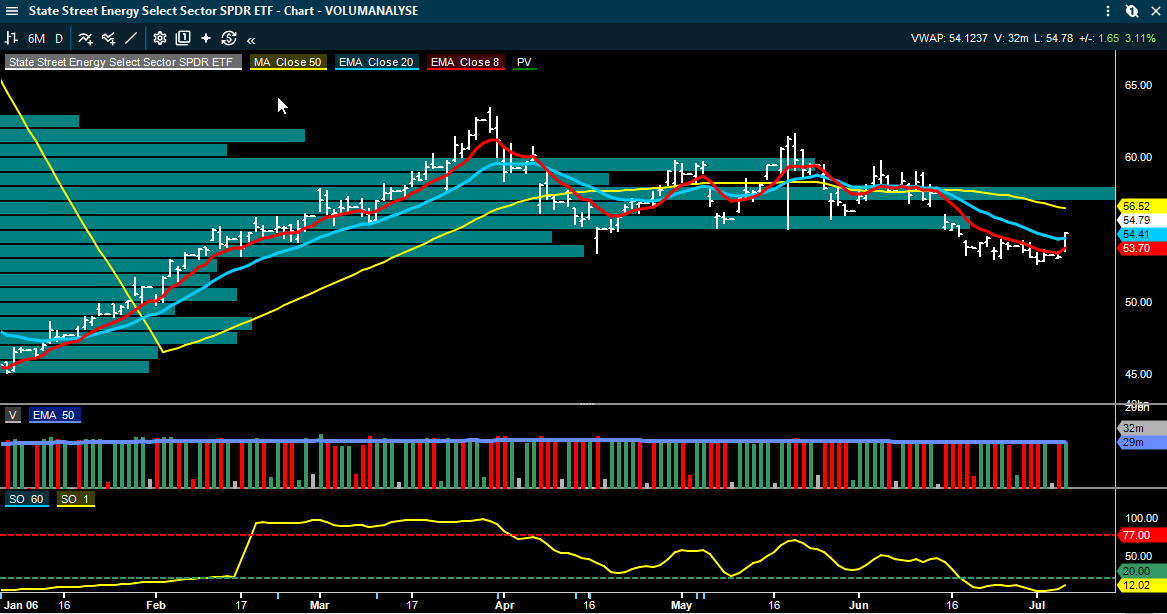Click the Apr label on time axis
The width and height of the screenshot is (1167, 614).
click(505, 606)
